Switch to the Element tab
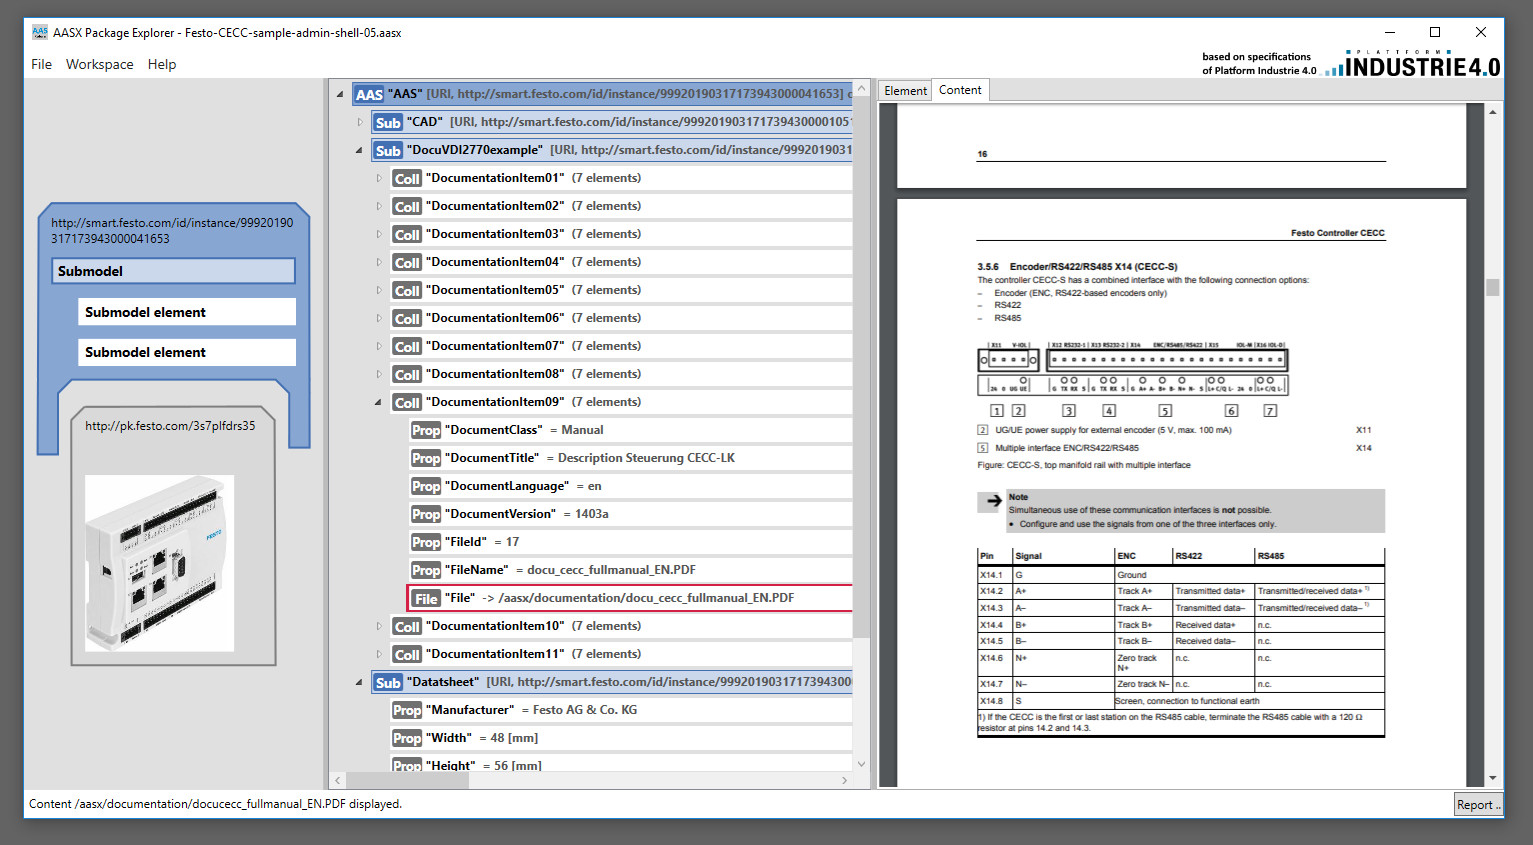This screenshot has height=845, width=1533. [905, 91]
